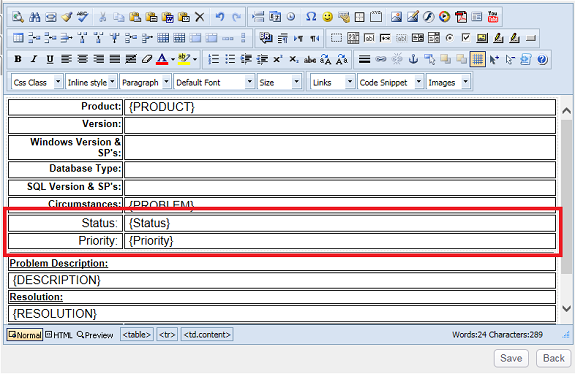Viewport: 575px width, 374px height.
Task: Insert Flash content icon
Action: tap(428, 17)
